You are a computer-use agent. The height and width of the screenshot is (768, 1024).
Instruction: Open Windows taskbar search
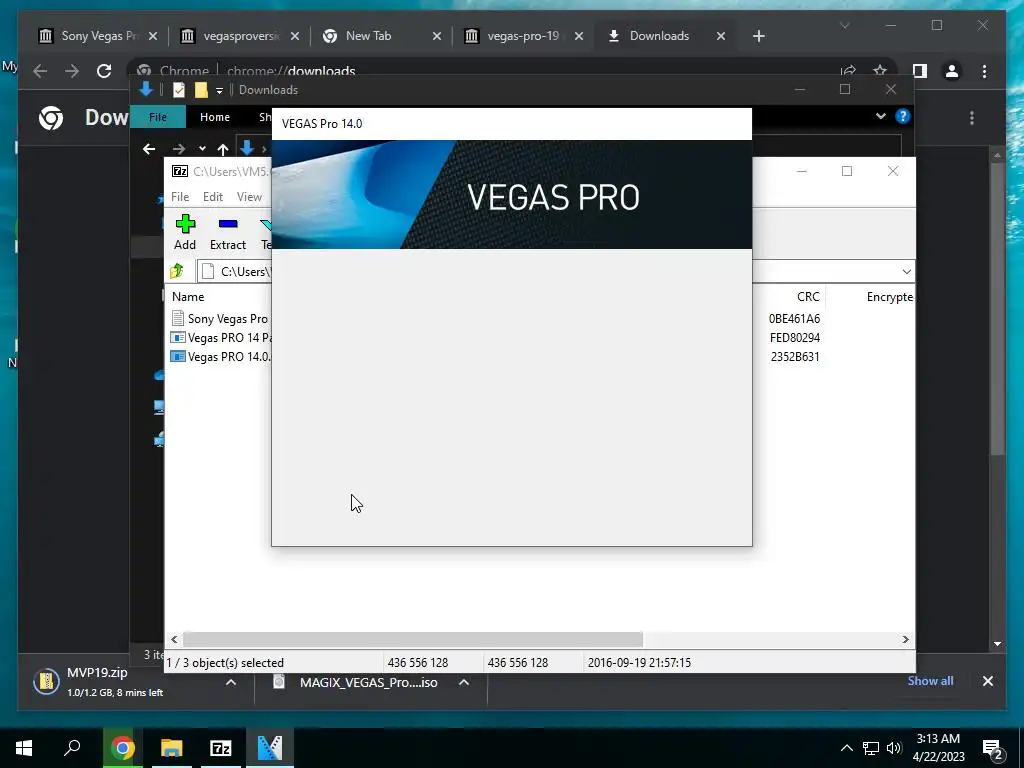pyautogui.click(x=72, y=748)
